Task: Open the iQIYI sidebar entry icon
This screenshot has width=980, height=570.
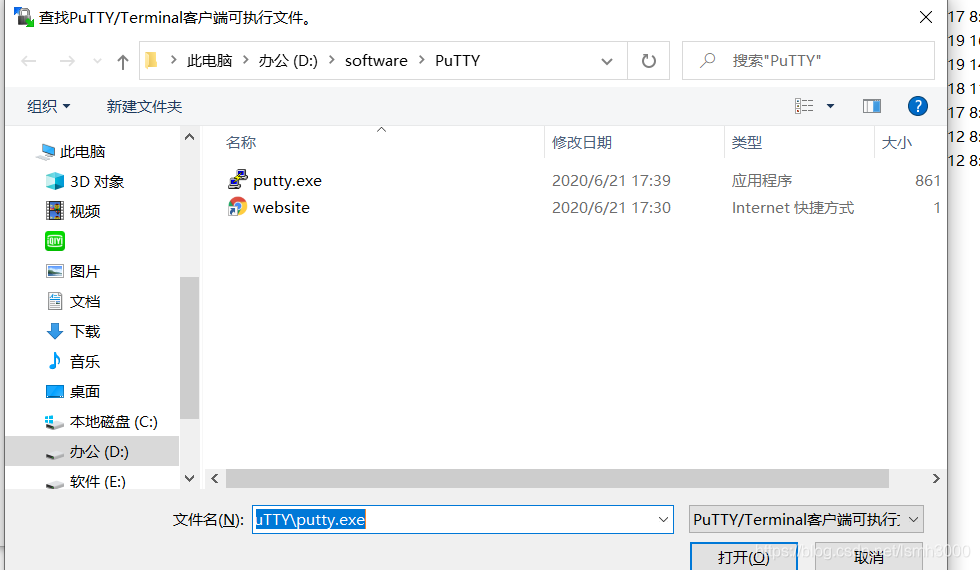Action: [55, 241]
